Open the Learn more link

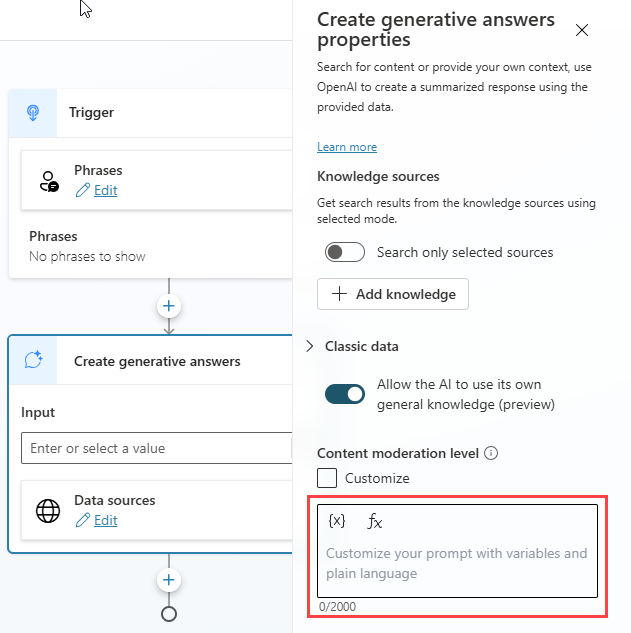point(347,147)
